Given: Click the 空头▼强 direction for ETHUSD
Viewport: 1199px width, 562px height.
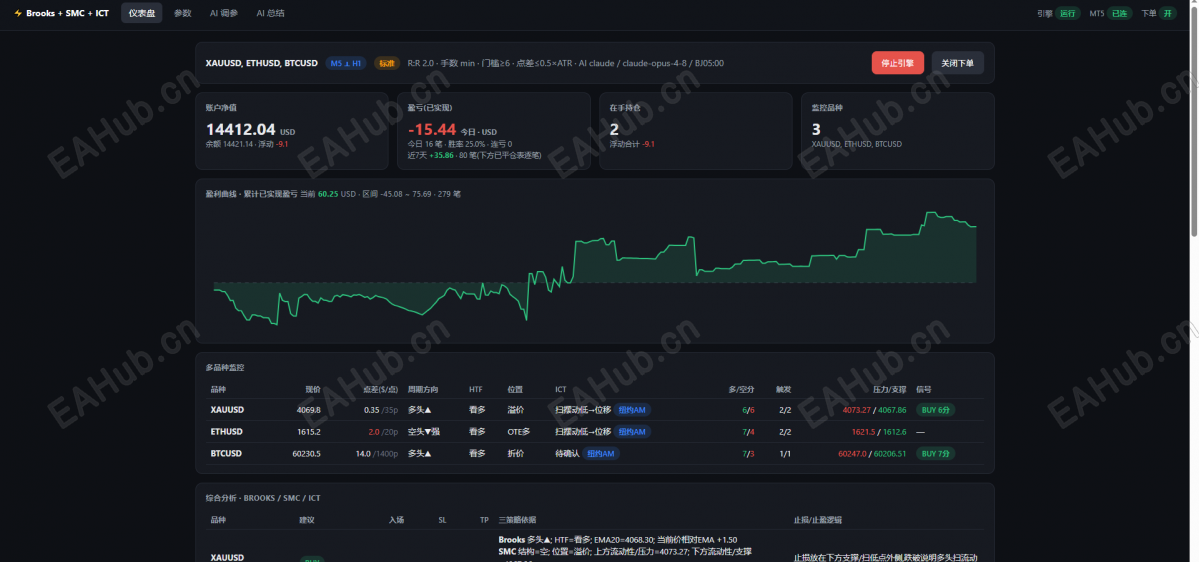Looking at the screenshot, I should coord(424,432).
